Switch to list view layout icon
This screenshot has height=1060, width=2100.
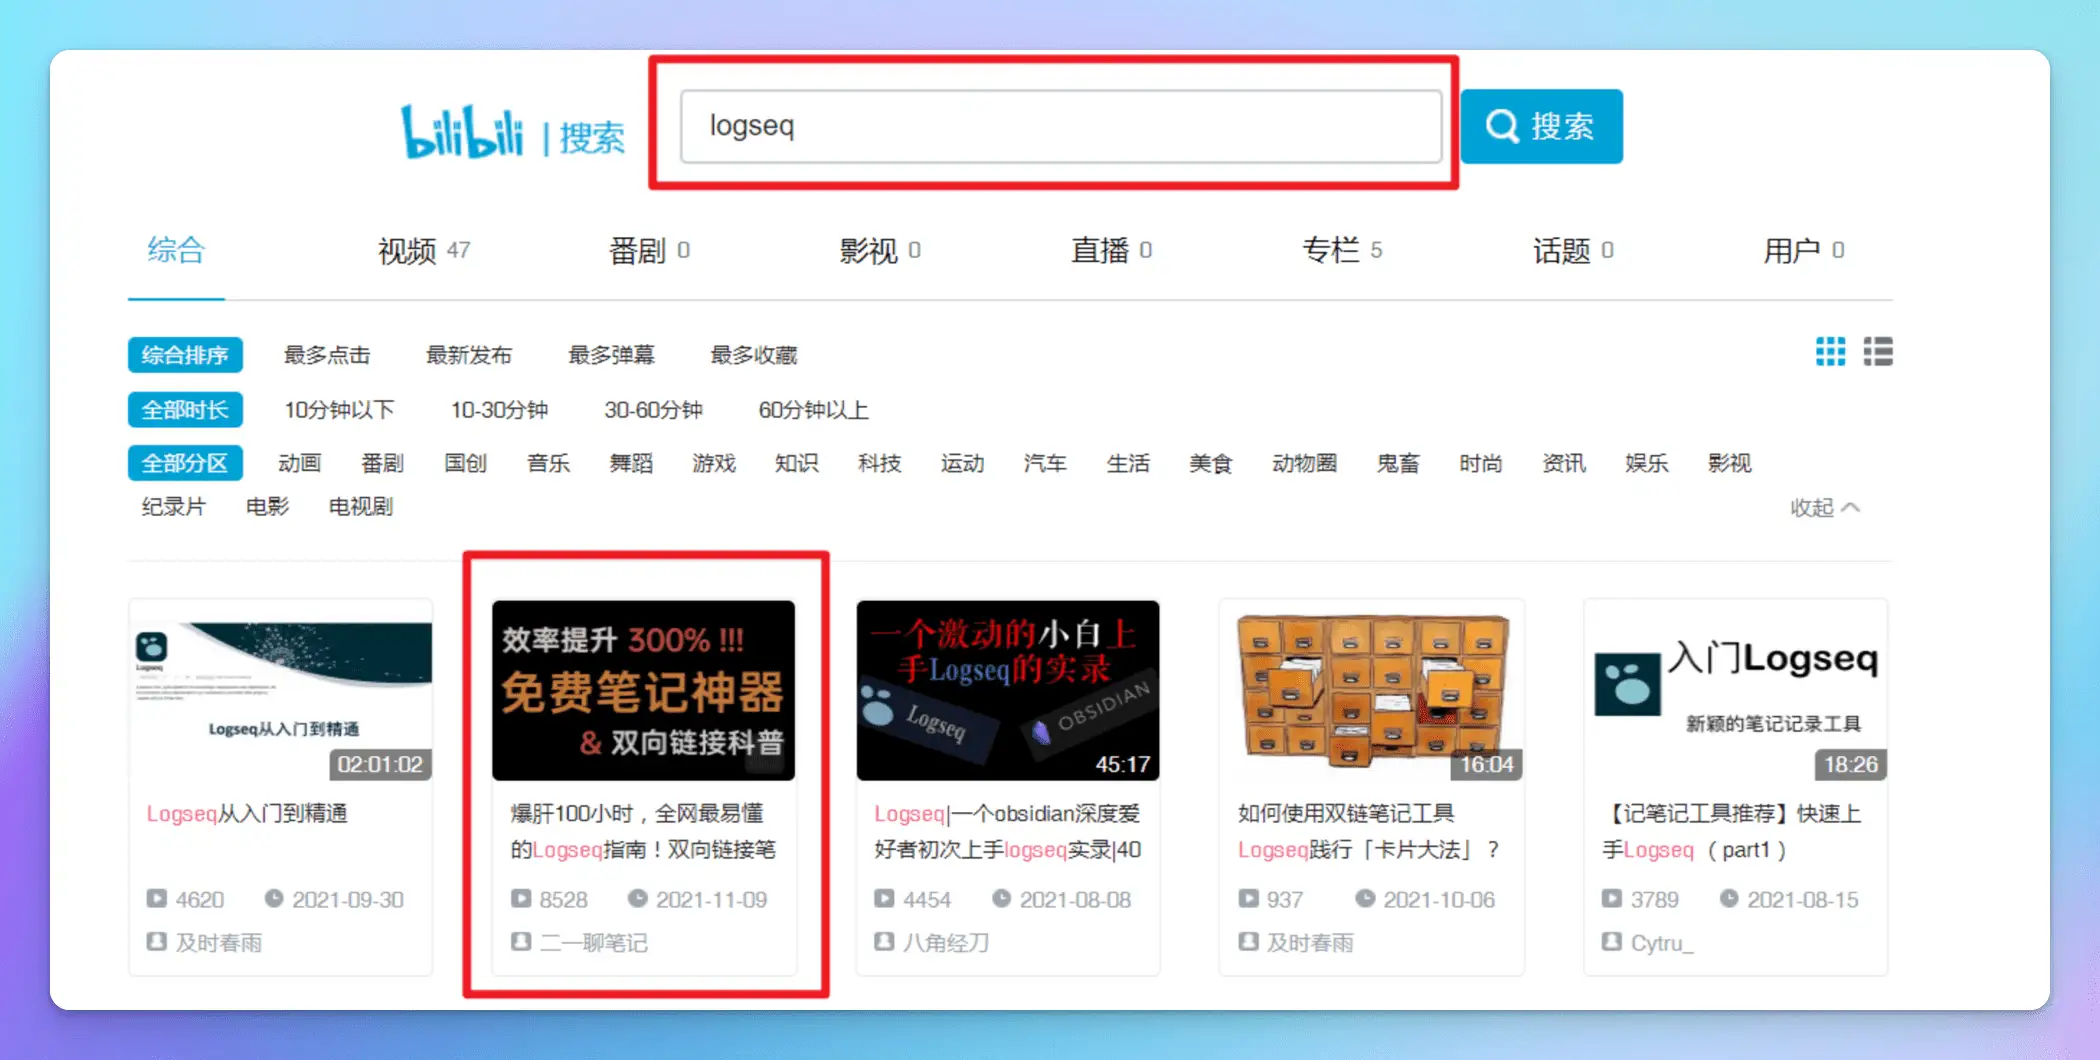(1877, 351)
